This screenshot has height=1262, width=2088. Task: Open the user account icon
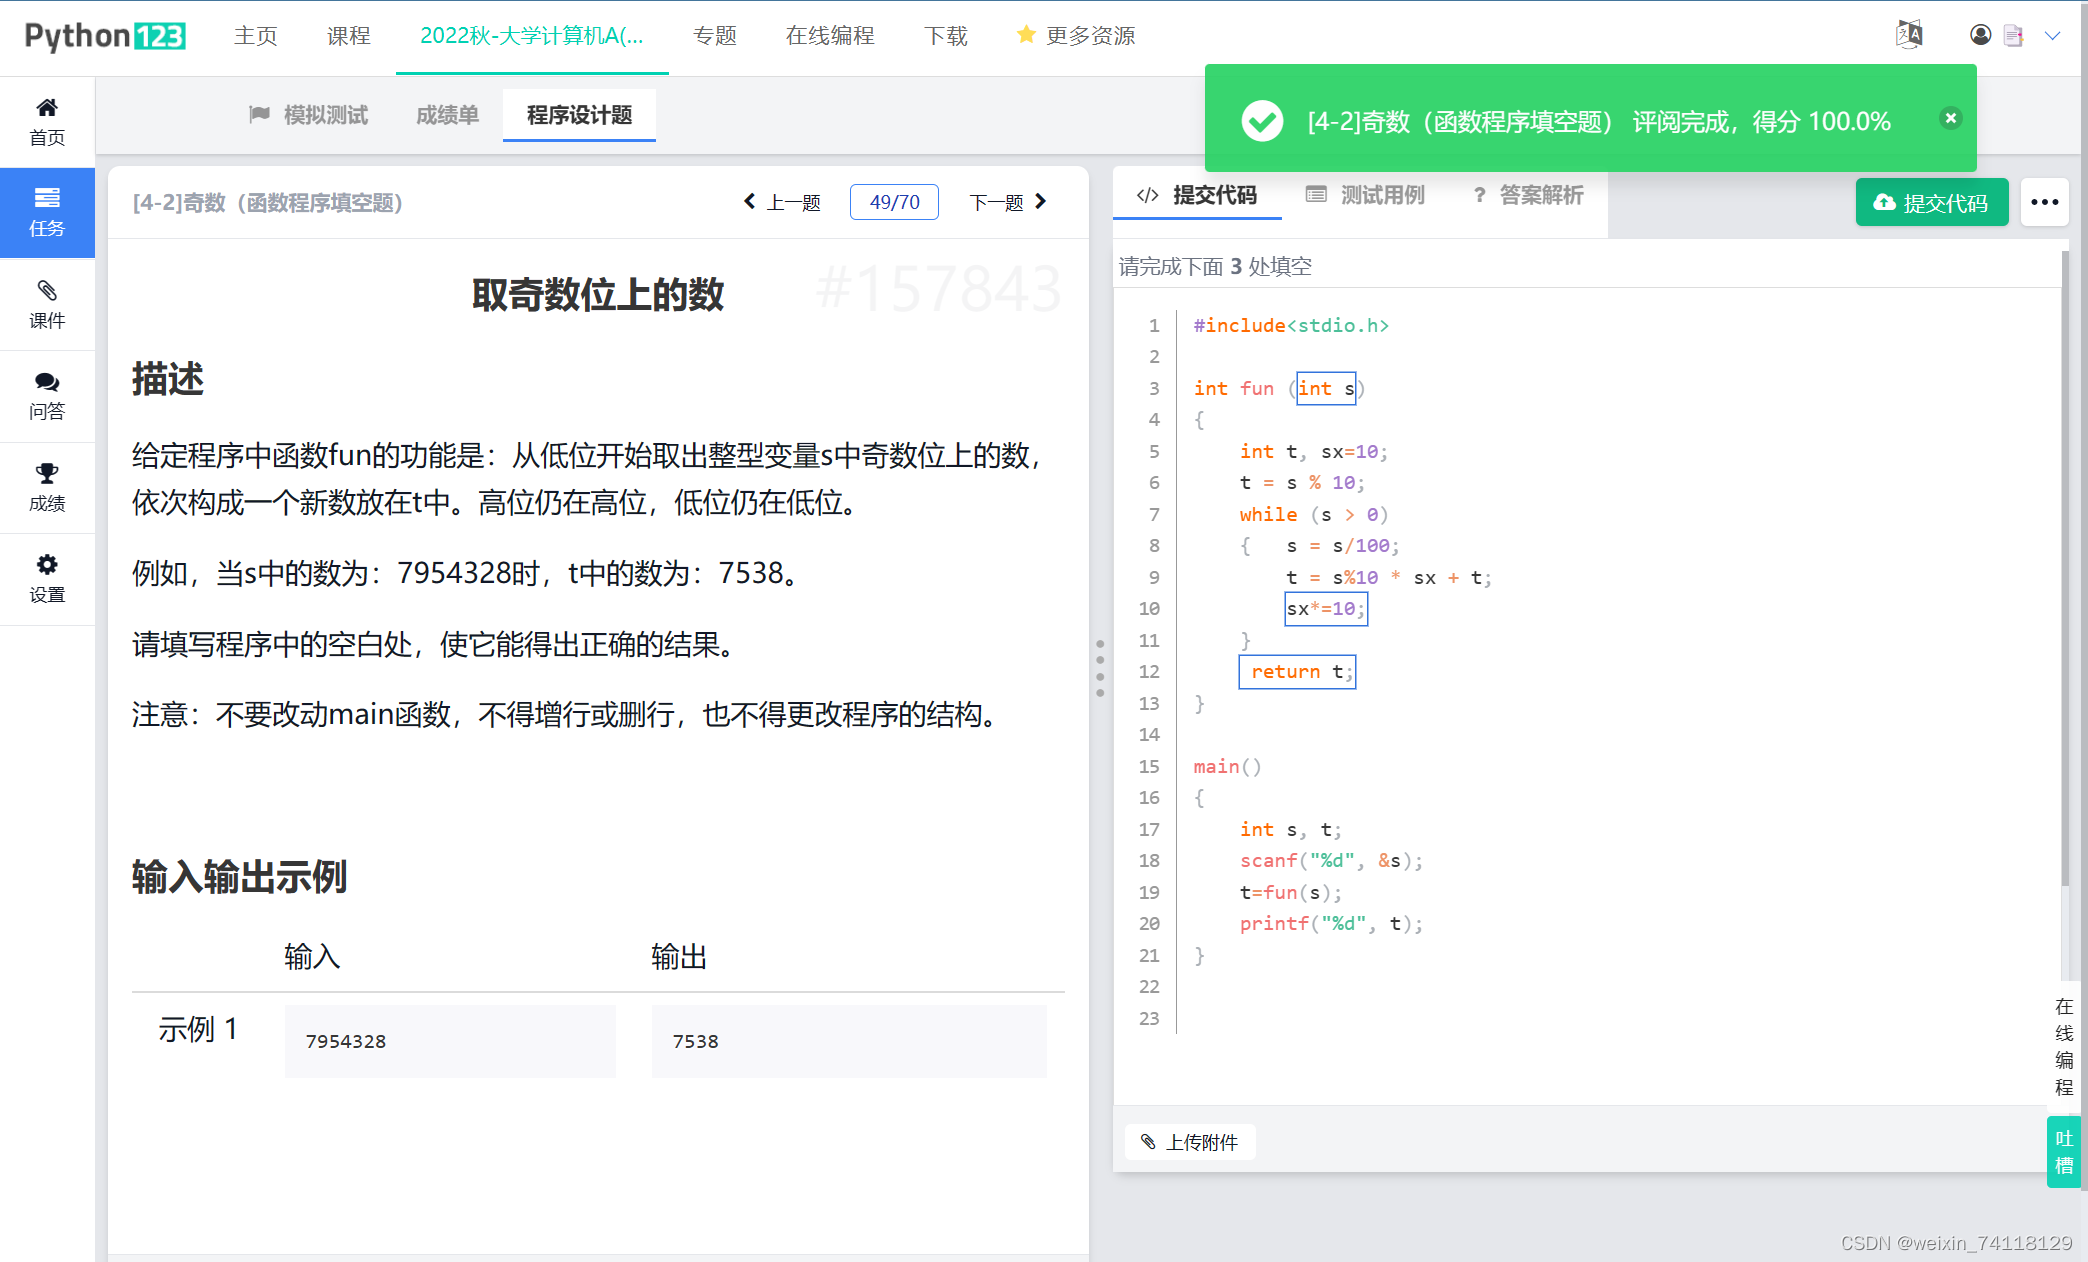pyautogui.click(x=1980, y=35)
